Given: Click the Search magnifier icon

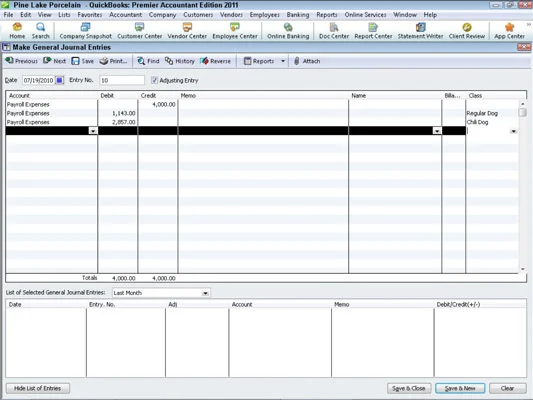Looking at the screenshot, I should click(x=40, y=27).
